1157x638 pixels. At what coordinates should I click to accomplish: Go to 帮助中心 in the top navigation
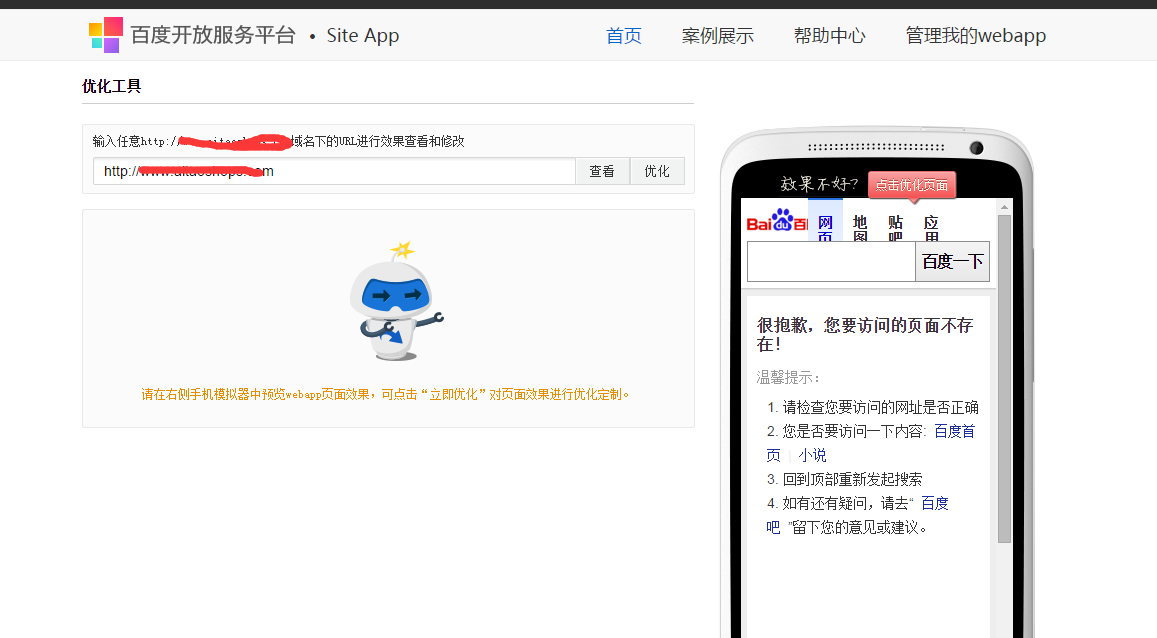coord(829,35)
